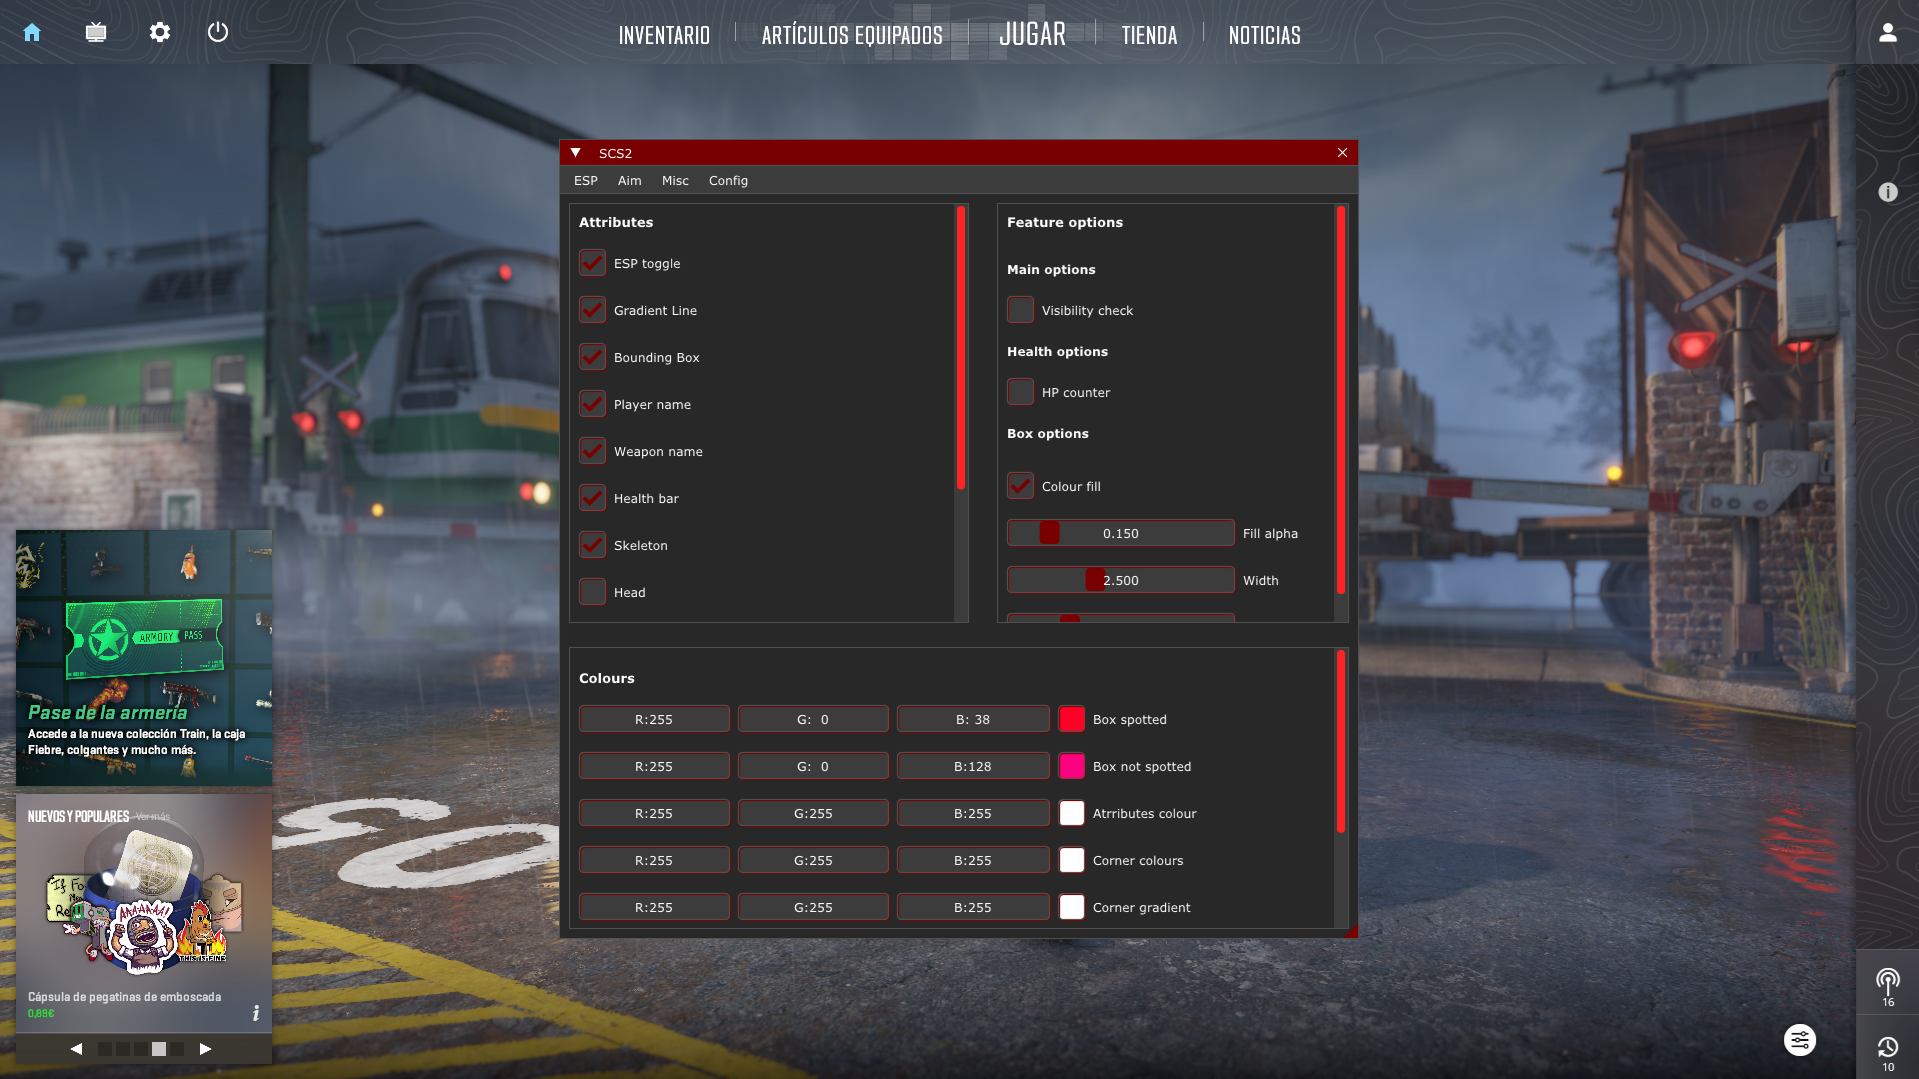Toggle the Weapon name checkbox
Image resolution: width=1919 pixels, height=1079 pixels.
point(592,451)
